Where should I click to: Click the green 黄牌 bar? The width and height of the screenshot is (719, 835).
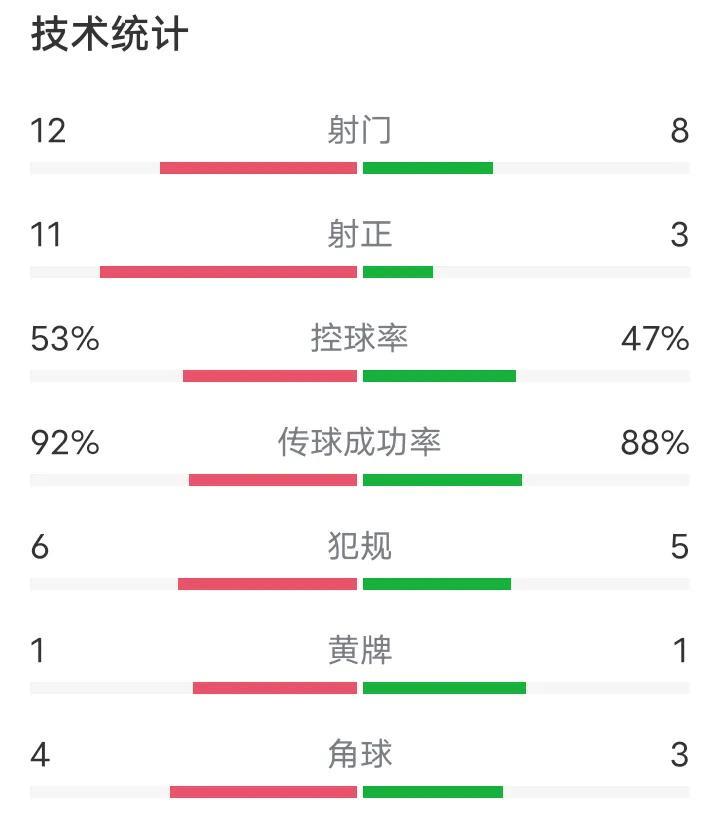(444, 688)
